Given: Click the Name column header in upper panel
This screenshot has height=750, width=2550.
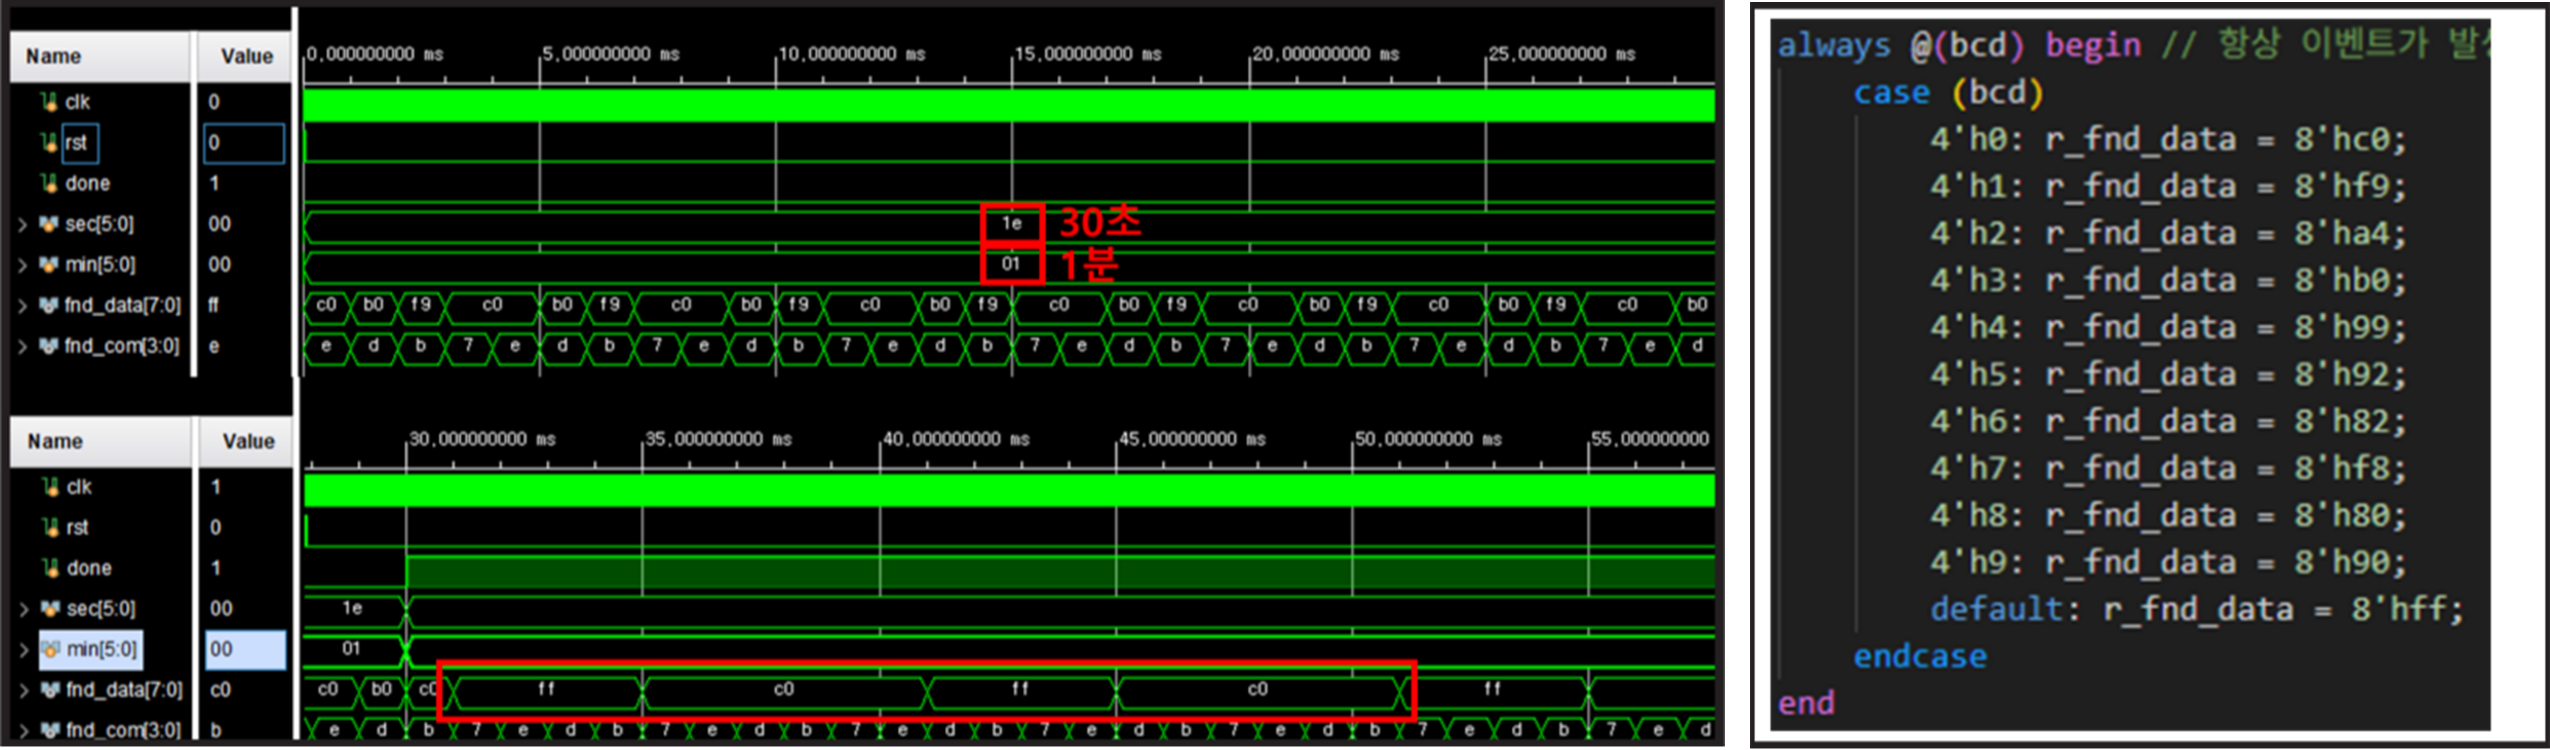Looking at the screenshot, I should 54,56.
